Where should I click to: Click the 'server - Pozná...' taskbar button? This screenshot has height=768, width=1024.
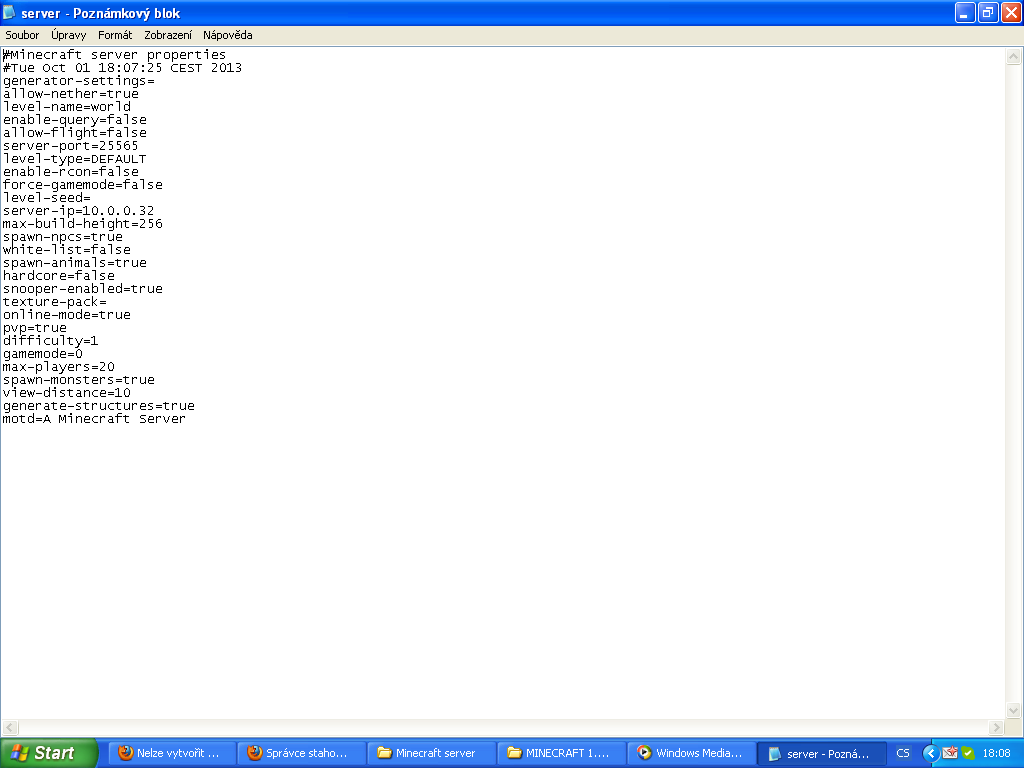[821, 753]
